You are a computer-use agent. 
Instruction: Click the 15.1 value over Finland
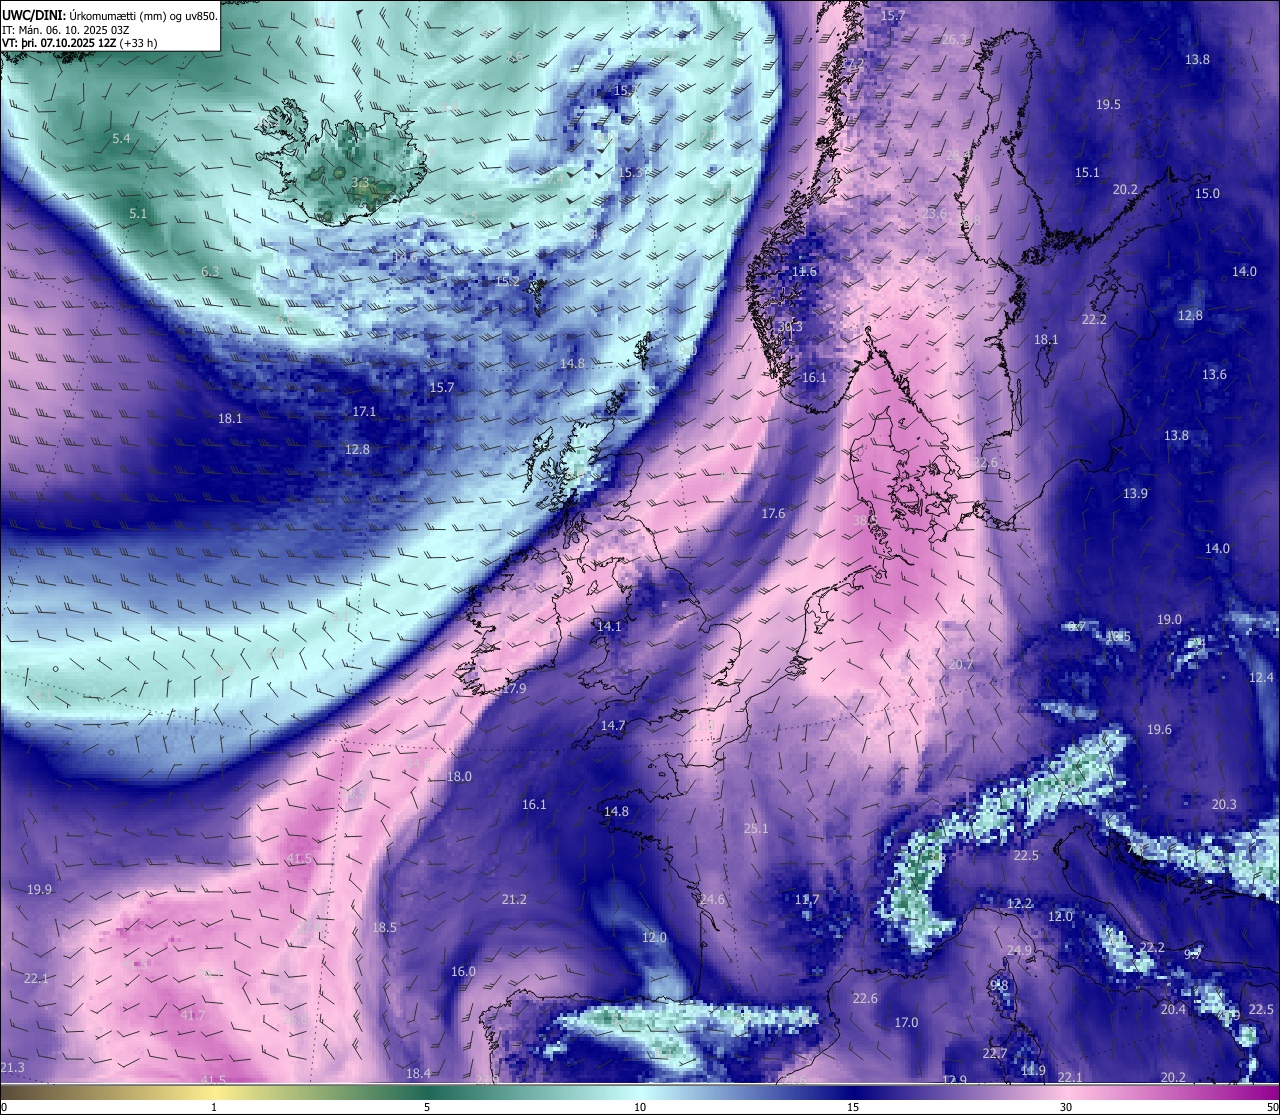[1087, 172]
